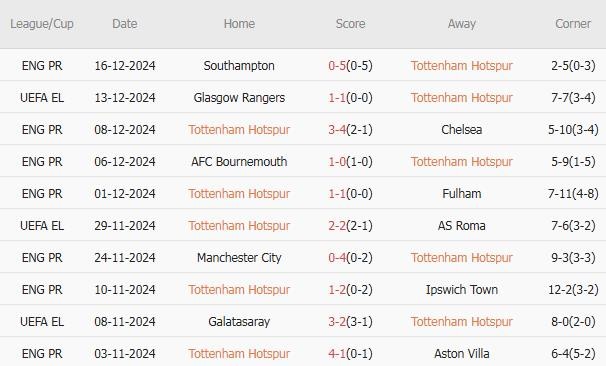Click the 12-2(3-2) corner result
Viewport: 606px width, 366px height.
[x=573, y=290]
